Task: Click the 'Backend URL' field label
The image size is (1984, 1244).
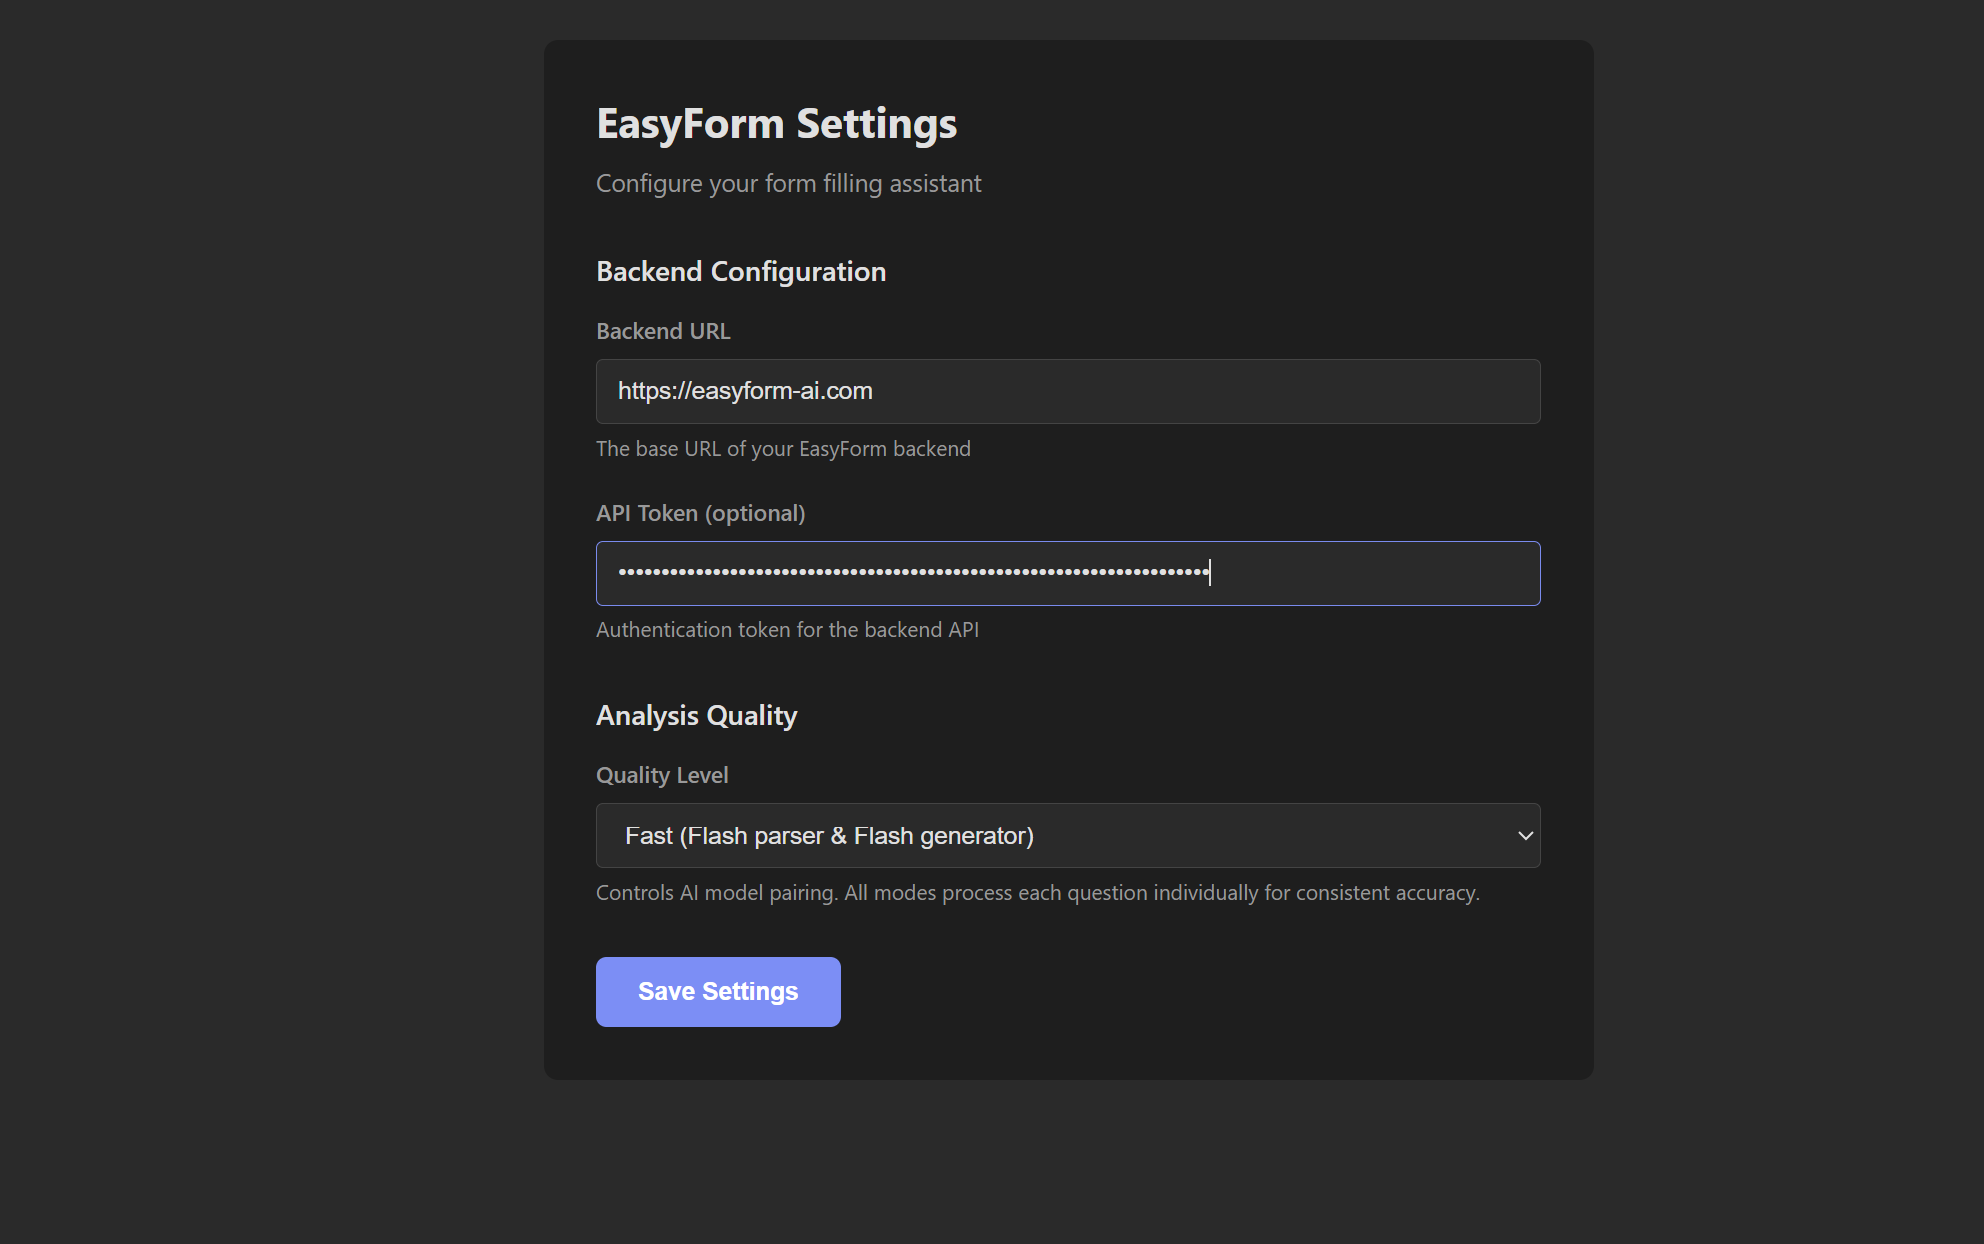Action: click(663, 331)
